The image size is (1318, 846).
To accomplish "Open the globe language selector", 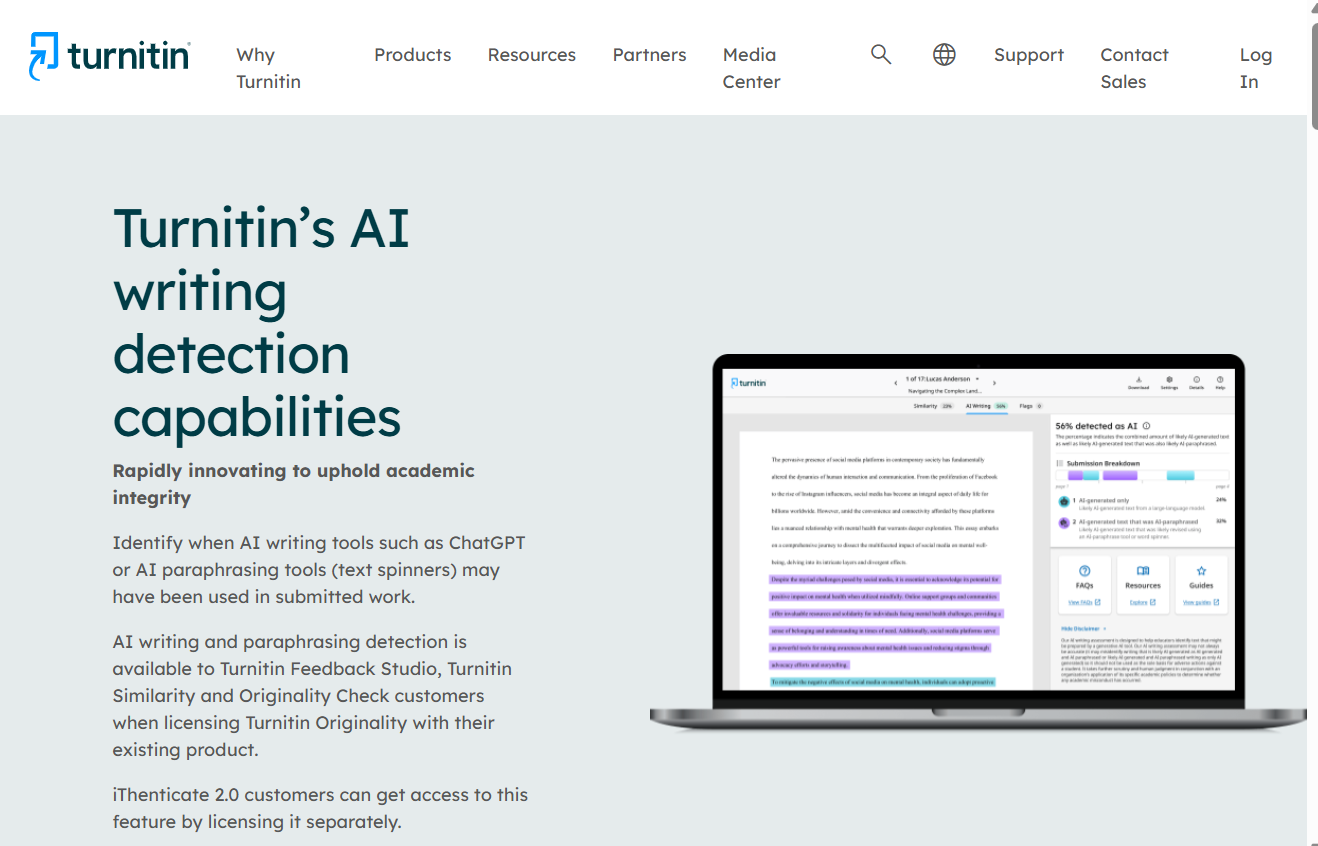I will pos(944,55).
